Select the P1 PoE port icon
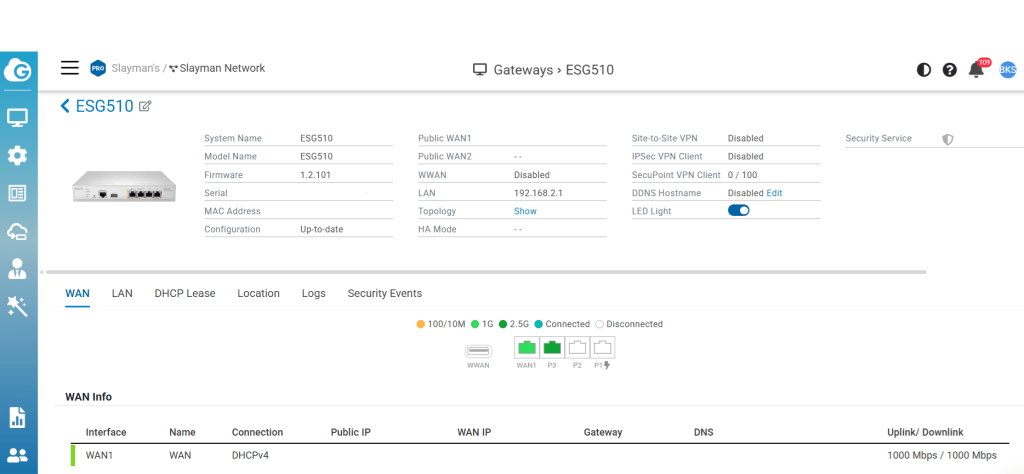 (603, 348)
